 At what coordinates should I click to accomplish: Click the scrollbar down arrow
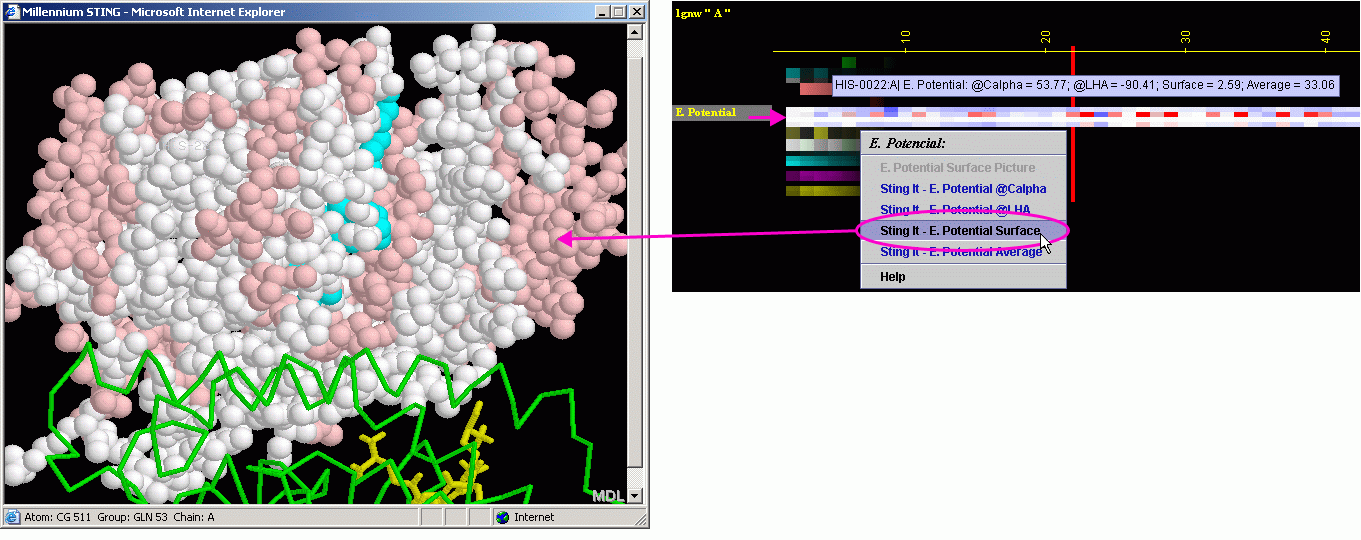tap(634, 495)
